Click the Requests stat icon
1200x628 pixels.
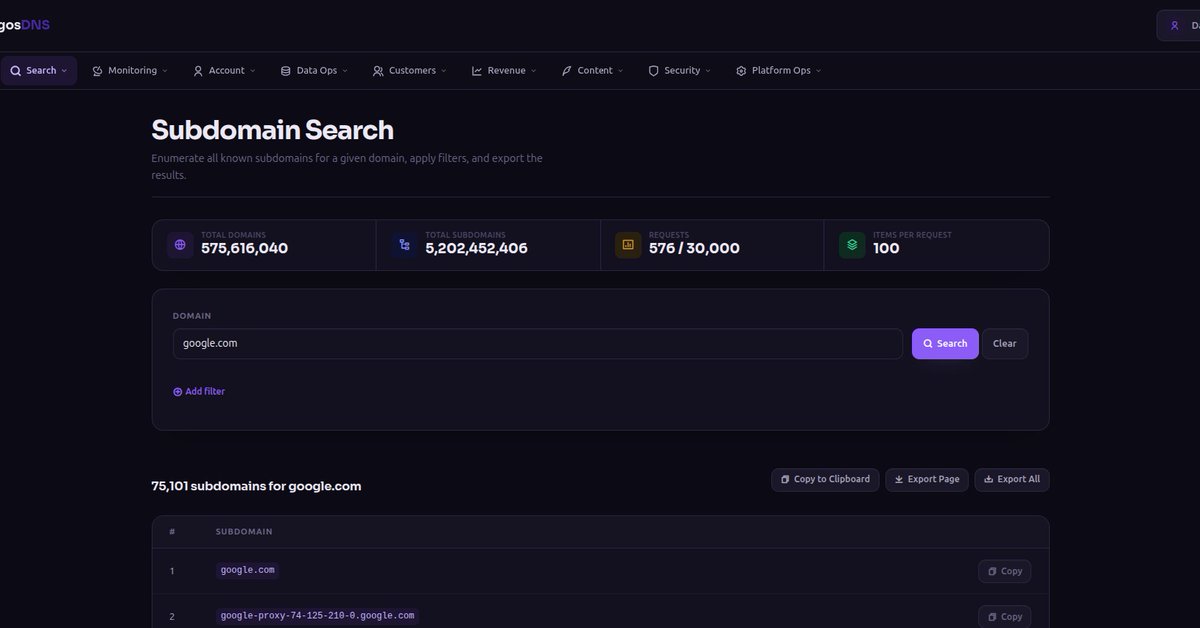(x=628, y=244)
